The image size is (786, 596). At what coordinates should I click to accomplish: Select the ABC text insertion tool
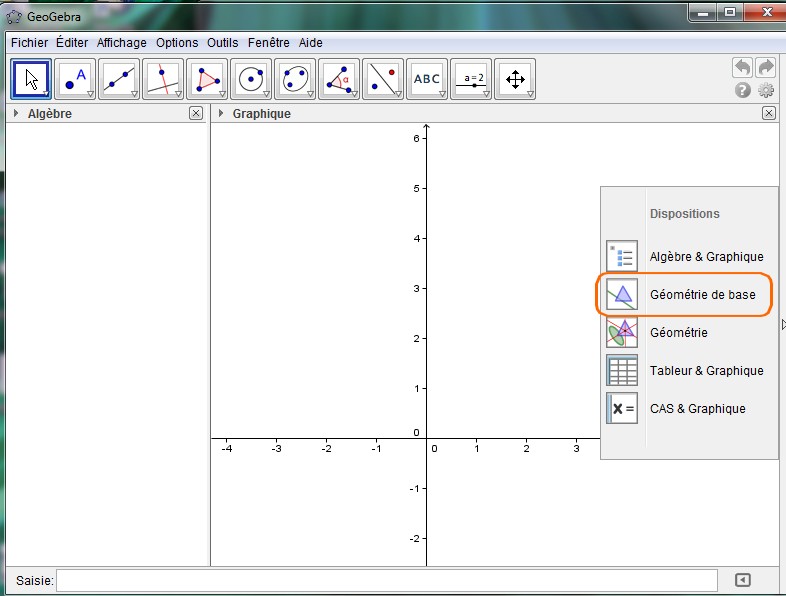pyautogui.click(x=427, y=79)
